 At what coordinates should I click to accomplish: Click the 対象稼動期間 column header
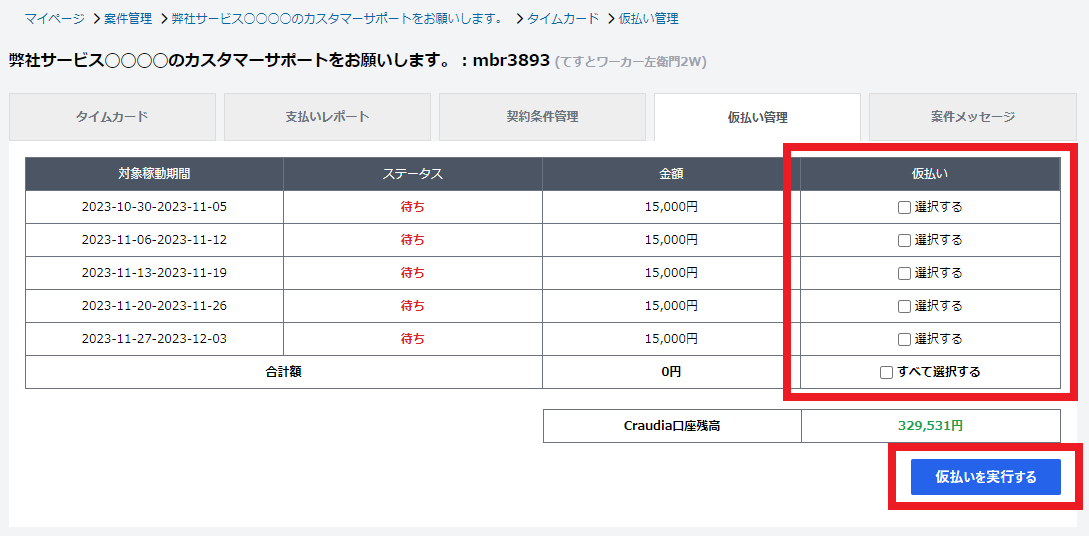(154, 174)
